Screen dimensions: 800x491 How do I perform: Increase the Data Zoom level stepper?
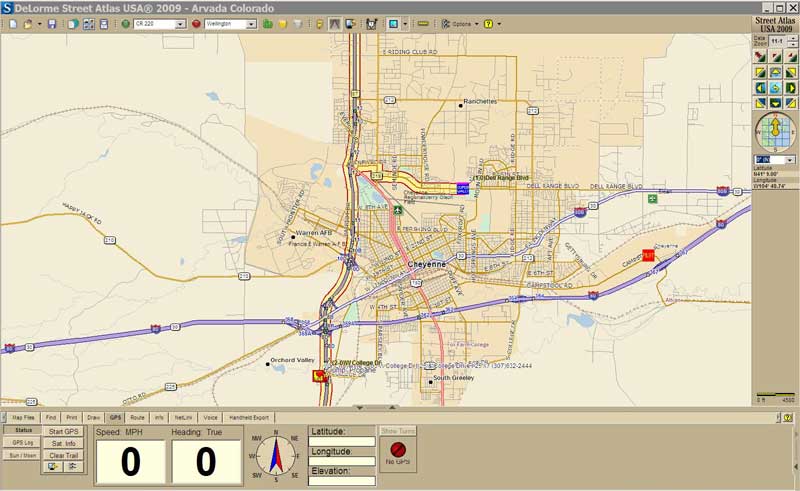click(793, 41)
